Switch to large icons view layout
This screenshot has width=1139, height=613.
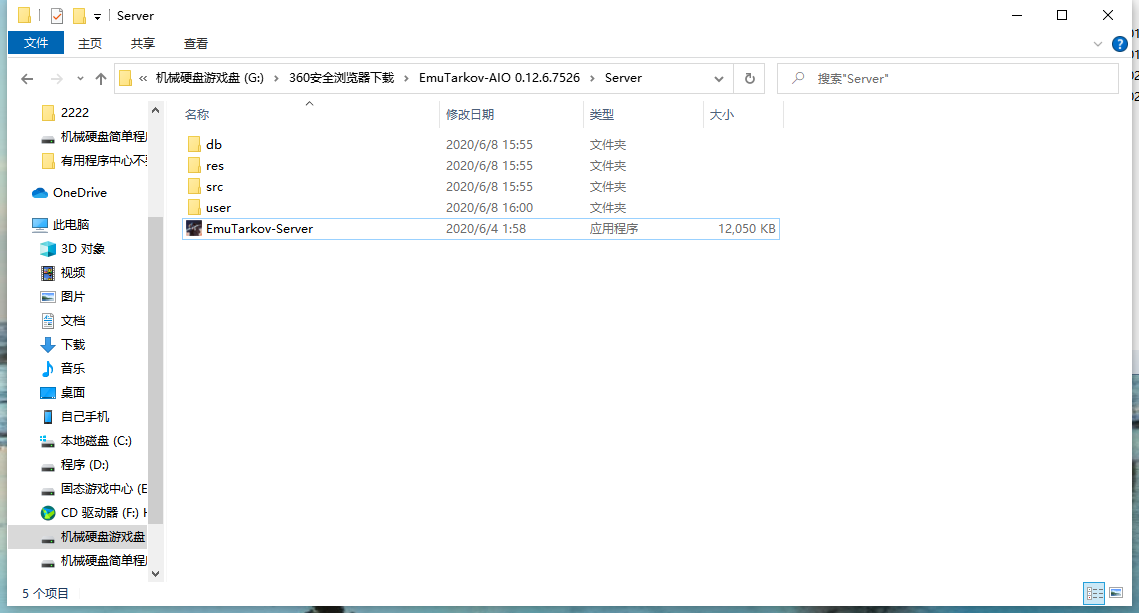(x=1116, y=593)
